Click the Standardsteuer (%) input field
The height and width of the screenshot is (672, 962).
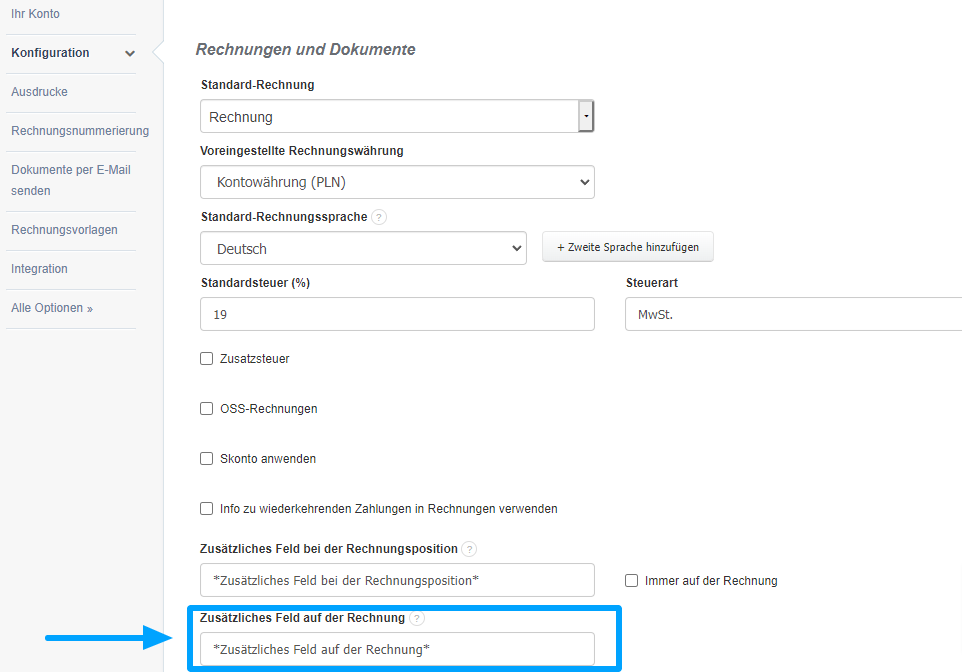397,314
